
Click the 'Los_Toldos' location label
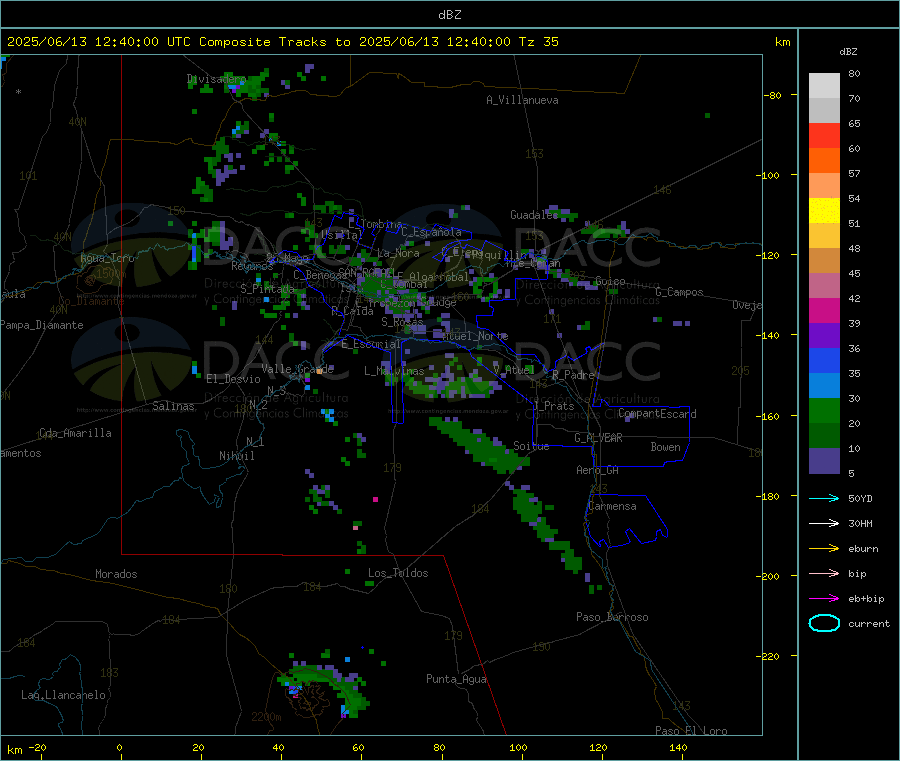(x=398, y=573)
